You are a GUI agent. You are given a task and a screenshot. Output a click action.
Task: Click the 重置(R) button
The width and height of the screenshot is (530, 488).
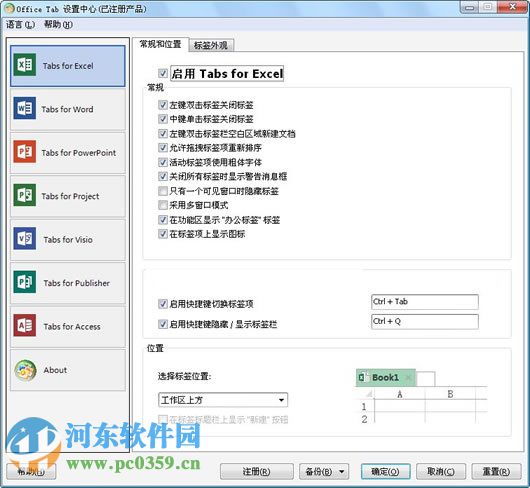pyautogui.click(x=496, y=471)
